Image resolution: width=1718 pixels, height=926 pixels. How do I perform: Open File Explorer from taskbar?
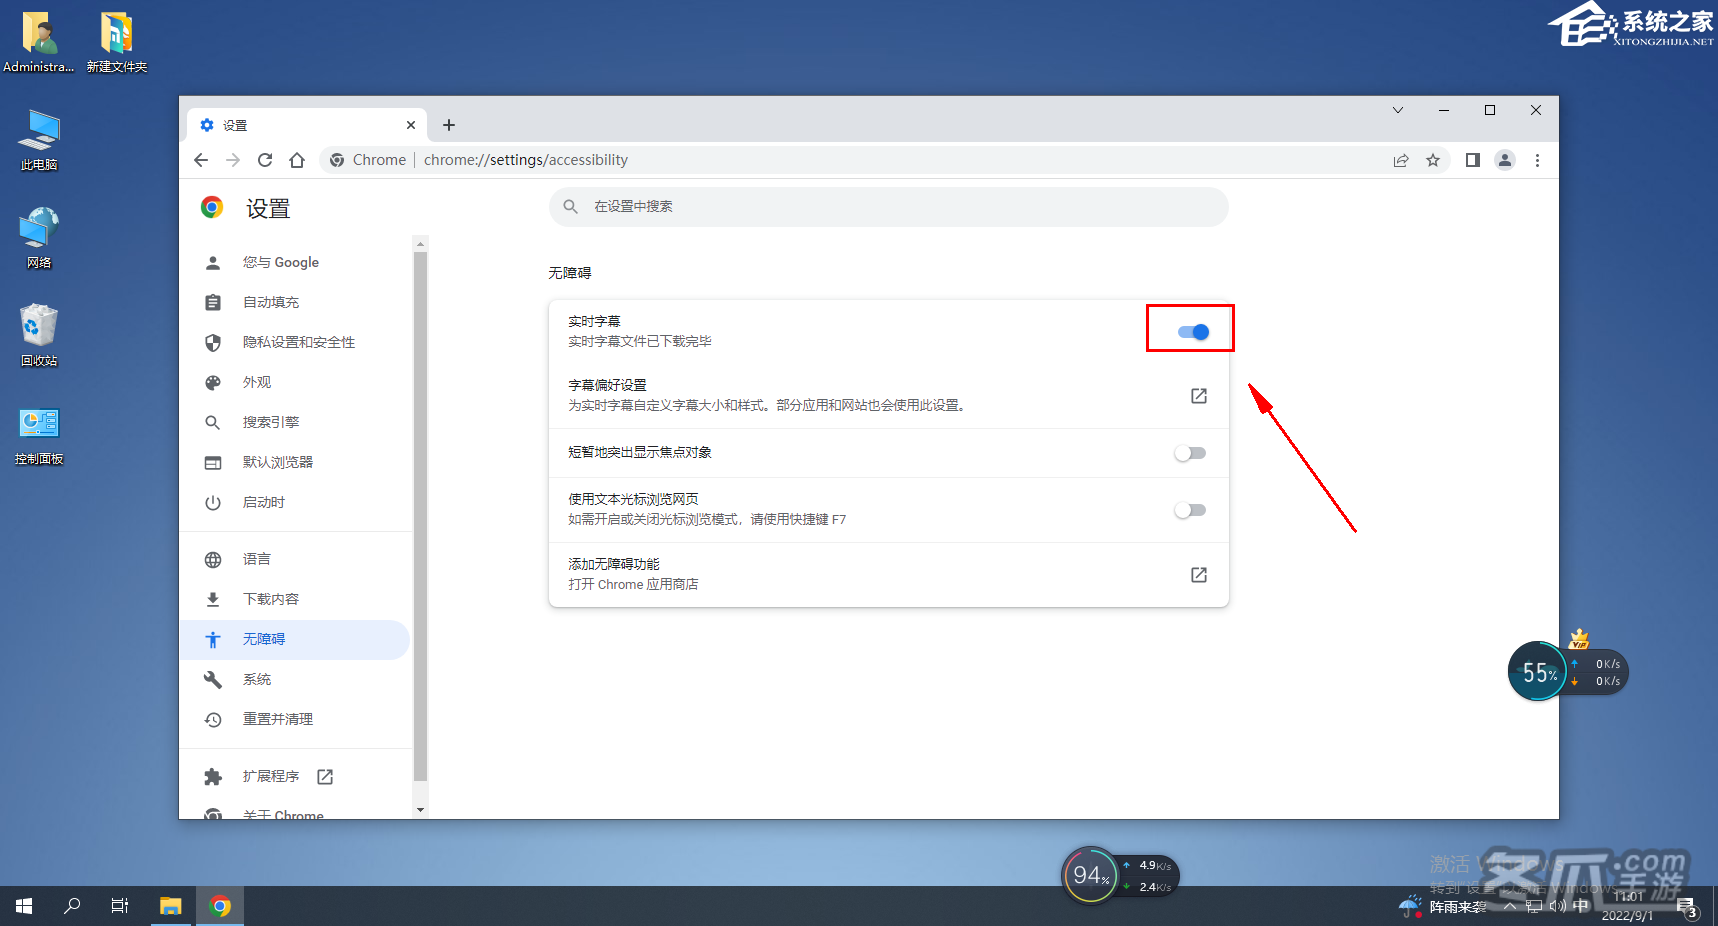[171, 906]
